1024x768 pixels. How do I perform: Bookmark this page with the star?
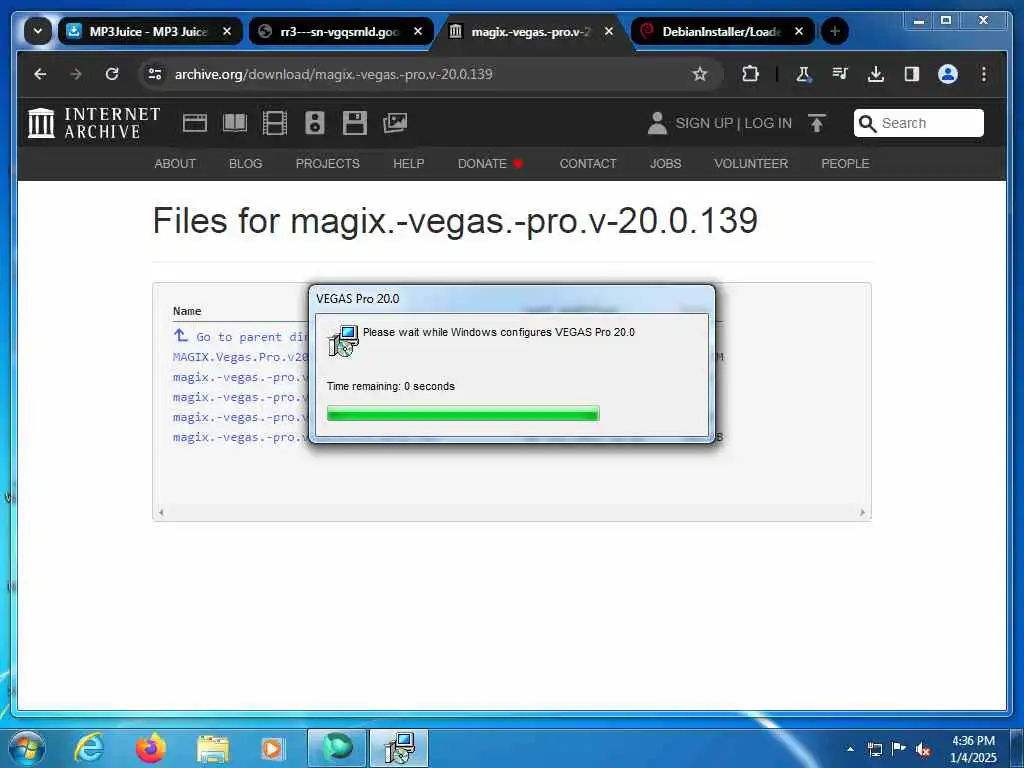click(x=699, y=74)
